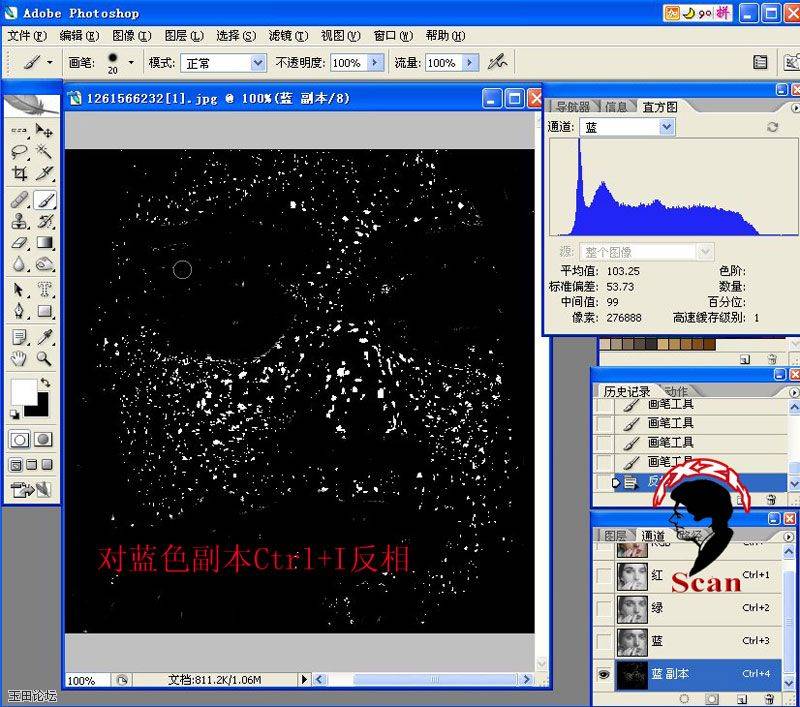800x707 pixels.
Task: Open the 流量 slider arrow
Action: 470,63
